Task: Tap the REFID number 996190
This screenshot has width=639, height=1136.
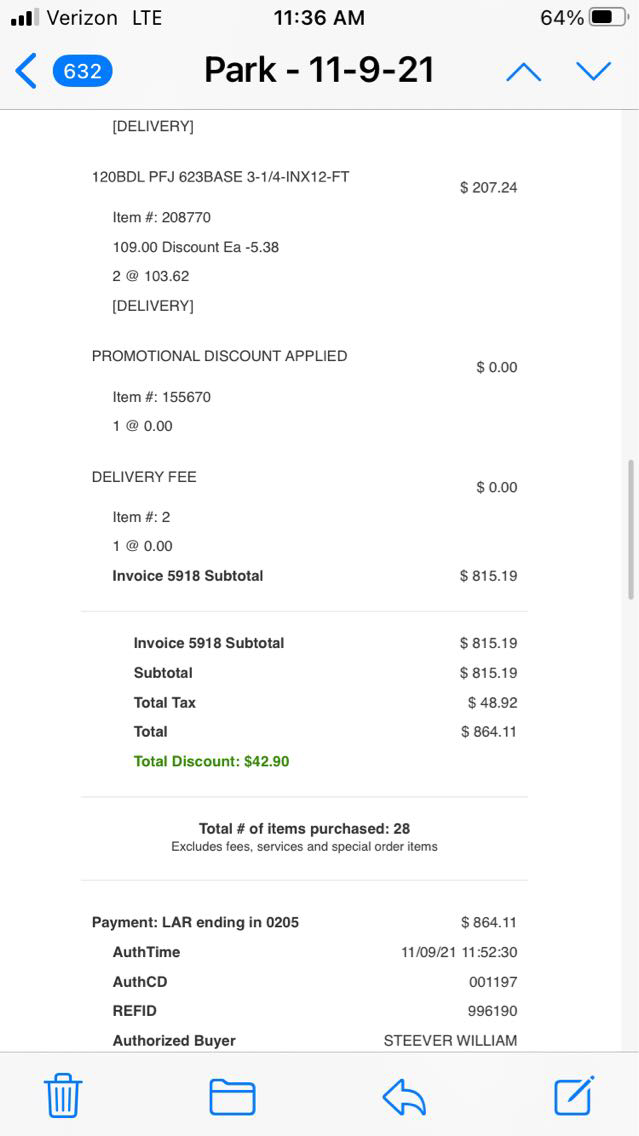Action: click(492, 1011)
